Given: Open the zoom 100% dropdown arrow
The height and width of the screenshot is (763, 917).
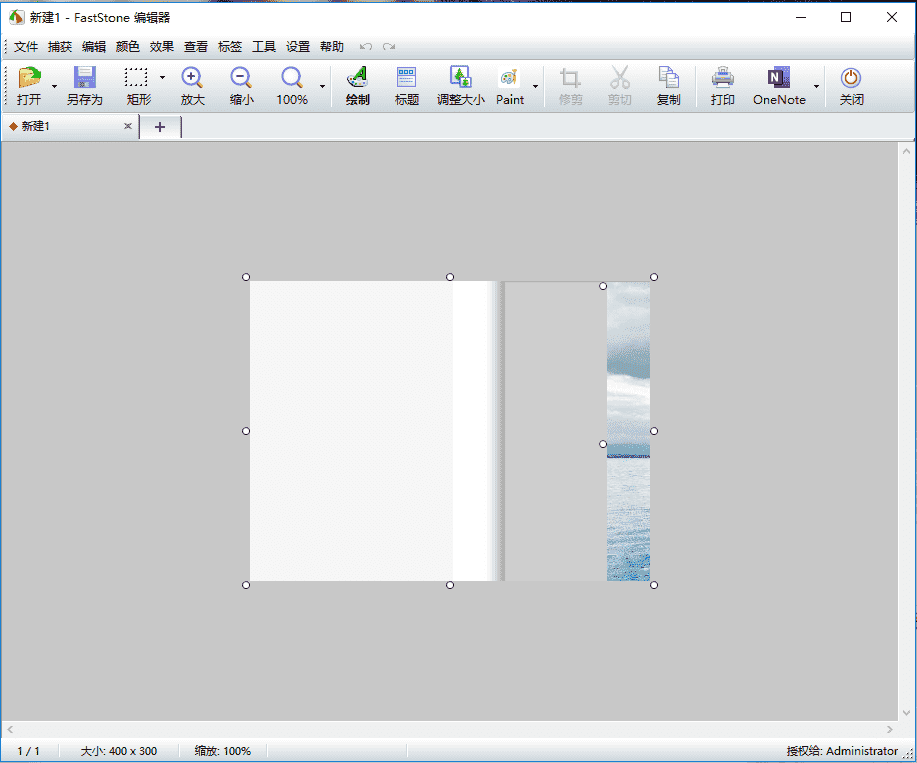Looking at the screenshot, I should coord(322,87).
